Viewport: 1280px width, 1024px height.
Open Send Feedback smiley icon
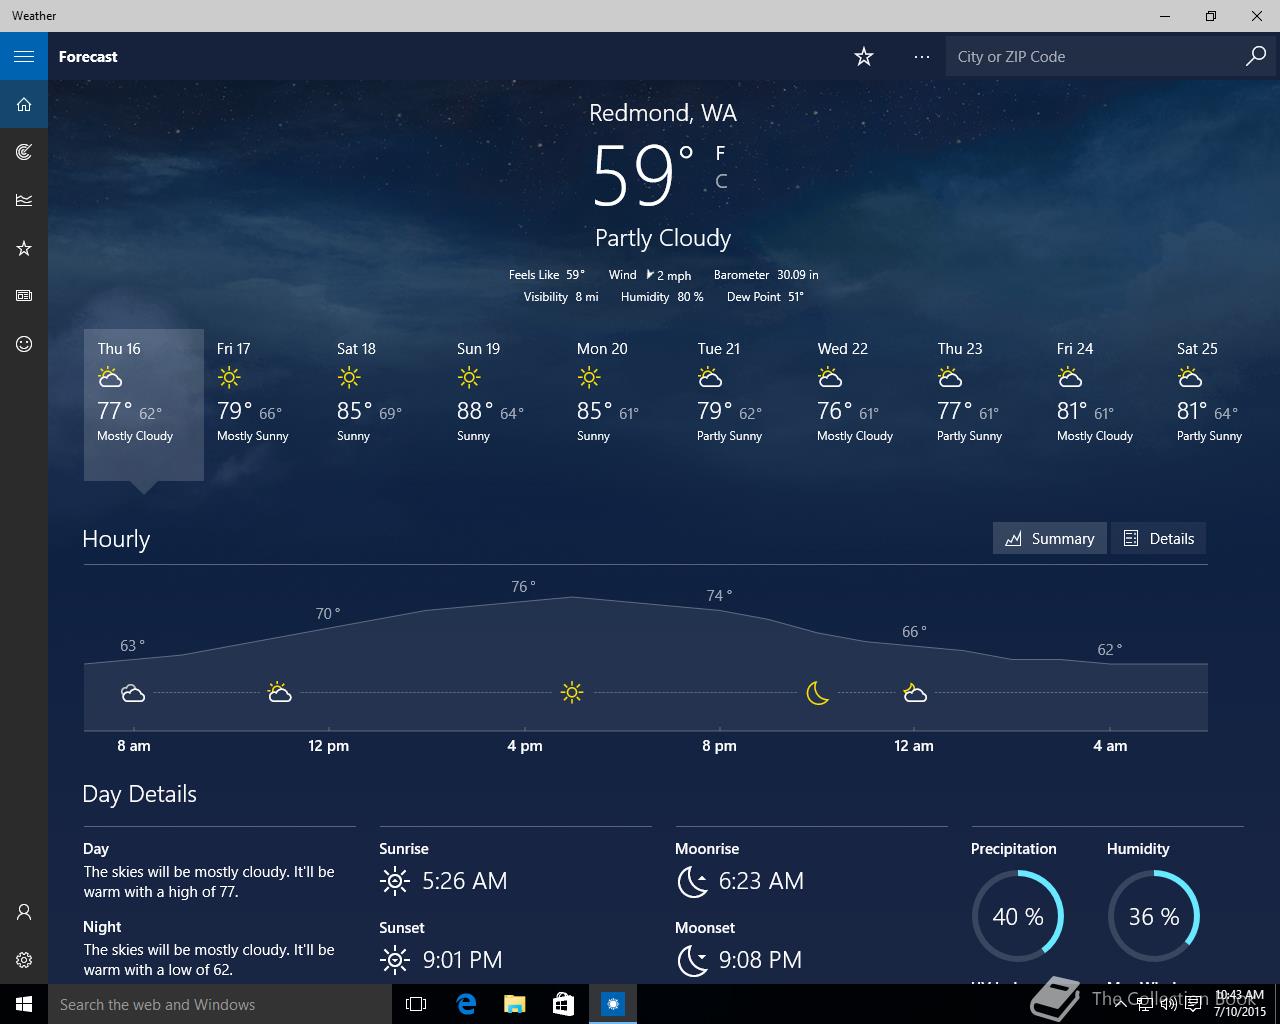click(x=24, y=344)
